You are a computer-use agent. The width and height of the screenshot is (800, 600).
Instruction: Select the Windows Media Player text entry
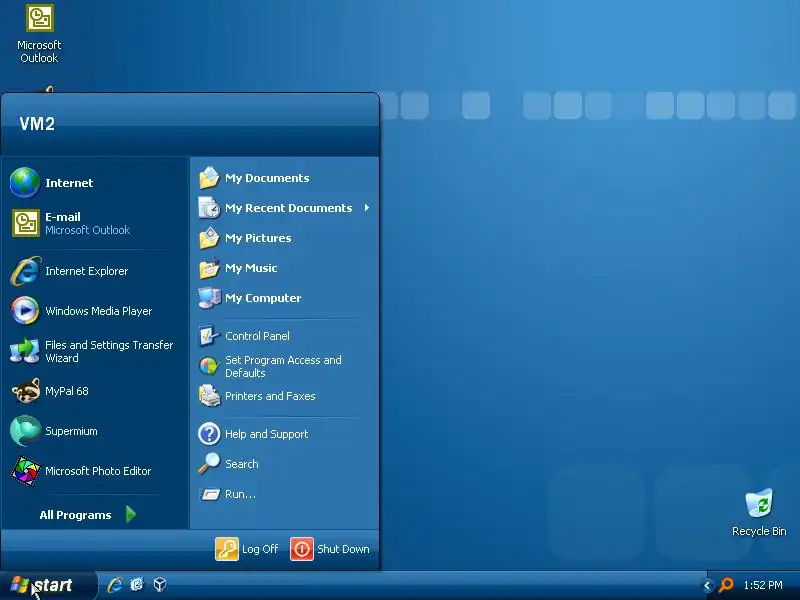[x=98, y=311]
